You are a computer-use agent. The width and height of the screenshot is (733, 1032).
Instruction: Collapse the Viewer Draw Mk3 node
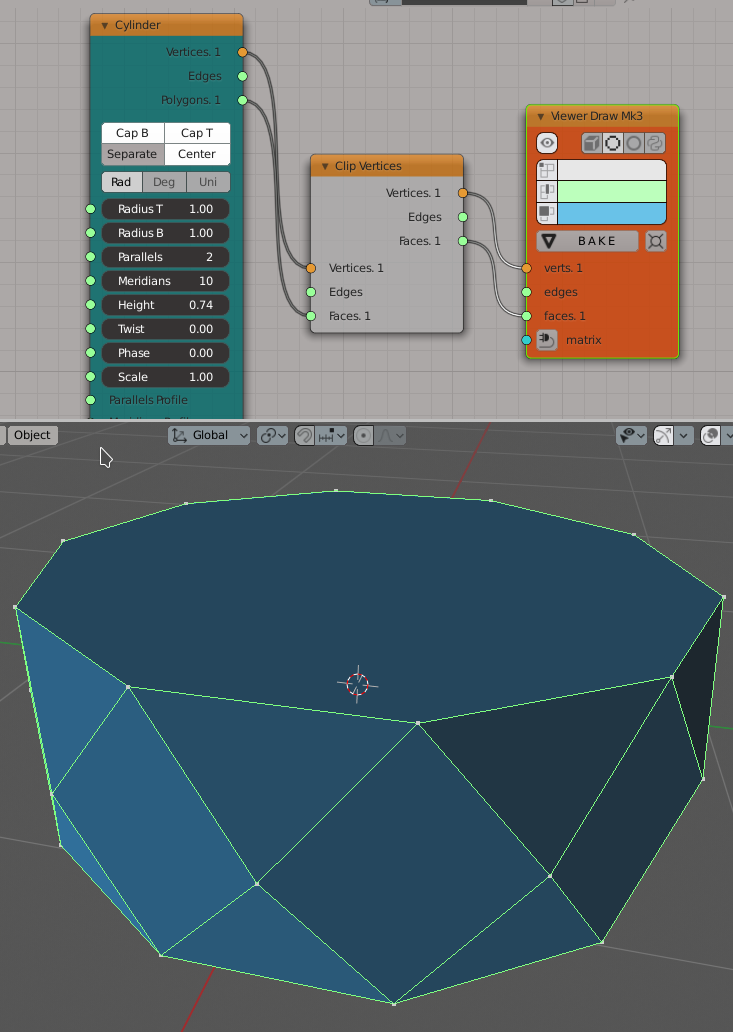click(x=540, y=116)
